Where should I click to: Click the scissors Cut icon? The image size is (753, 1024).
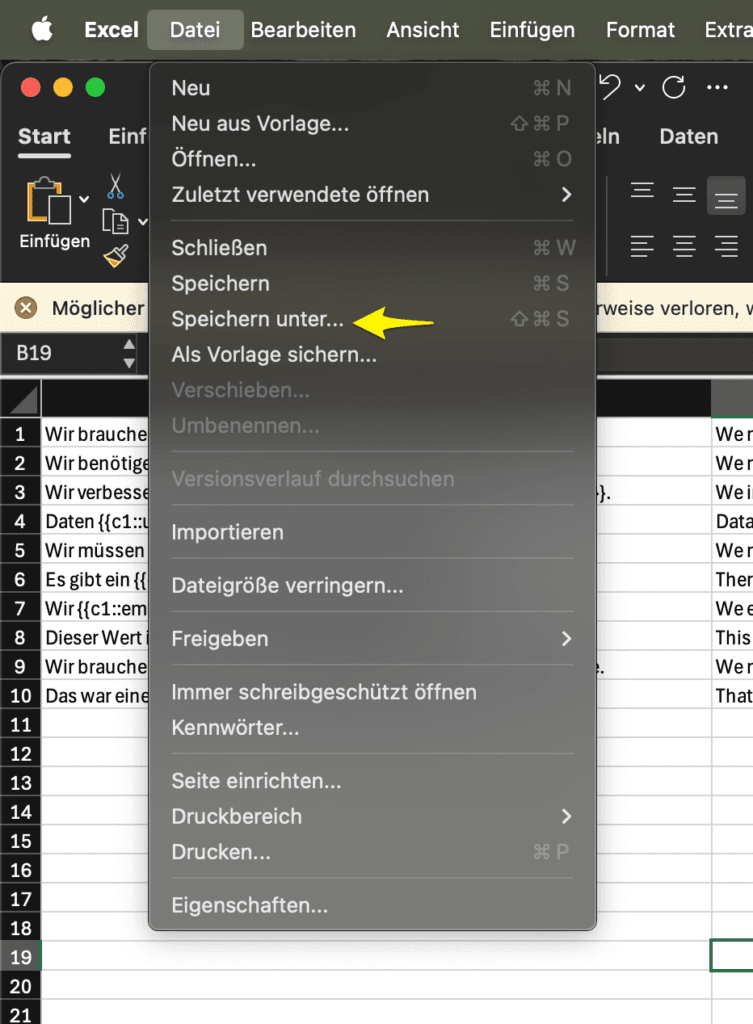[x=116, y=186]
